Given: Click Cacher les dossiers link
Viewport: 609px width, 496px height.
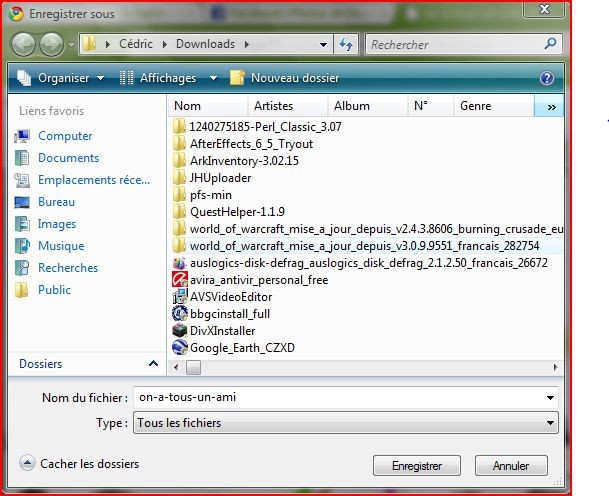Looking at the screenshot, I should (x=89, y=464).
